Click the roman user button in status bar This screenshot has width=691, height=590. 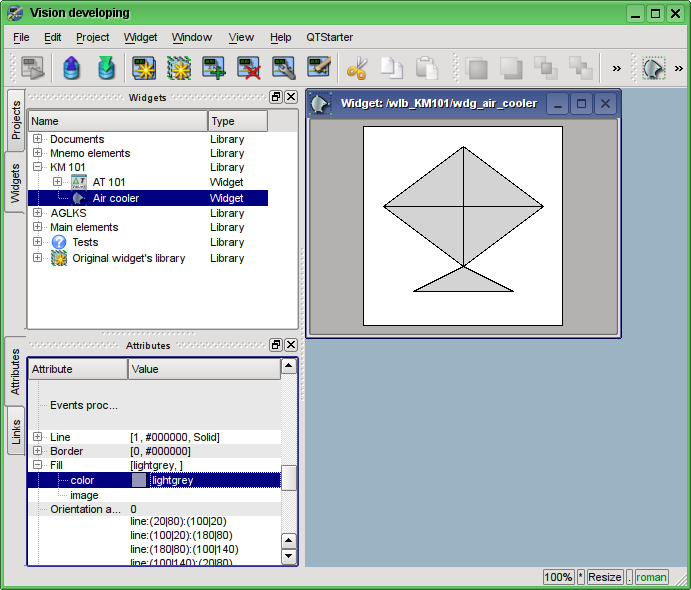651,577
